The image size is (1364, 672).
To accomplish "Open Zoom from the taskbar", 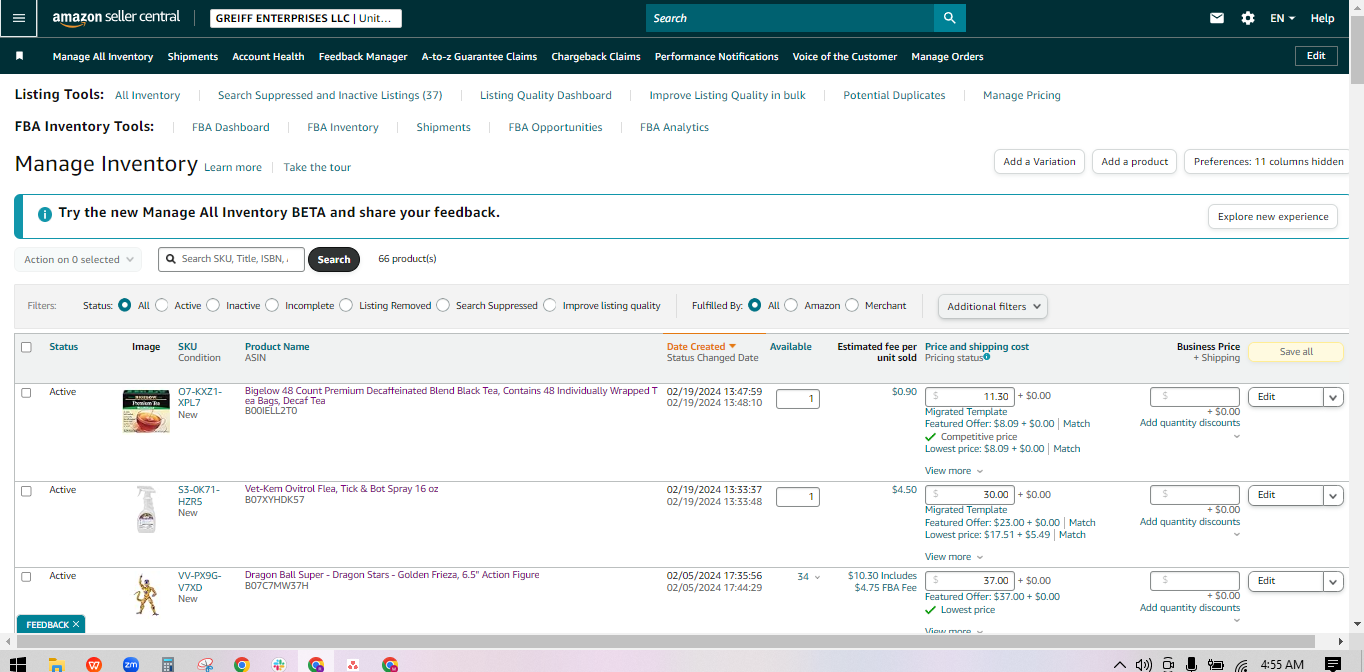I will point(130,664).
